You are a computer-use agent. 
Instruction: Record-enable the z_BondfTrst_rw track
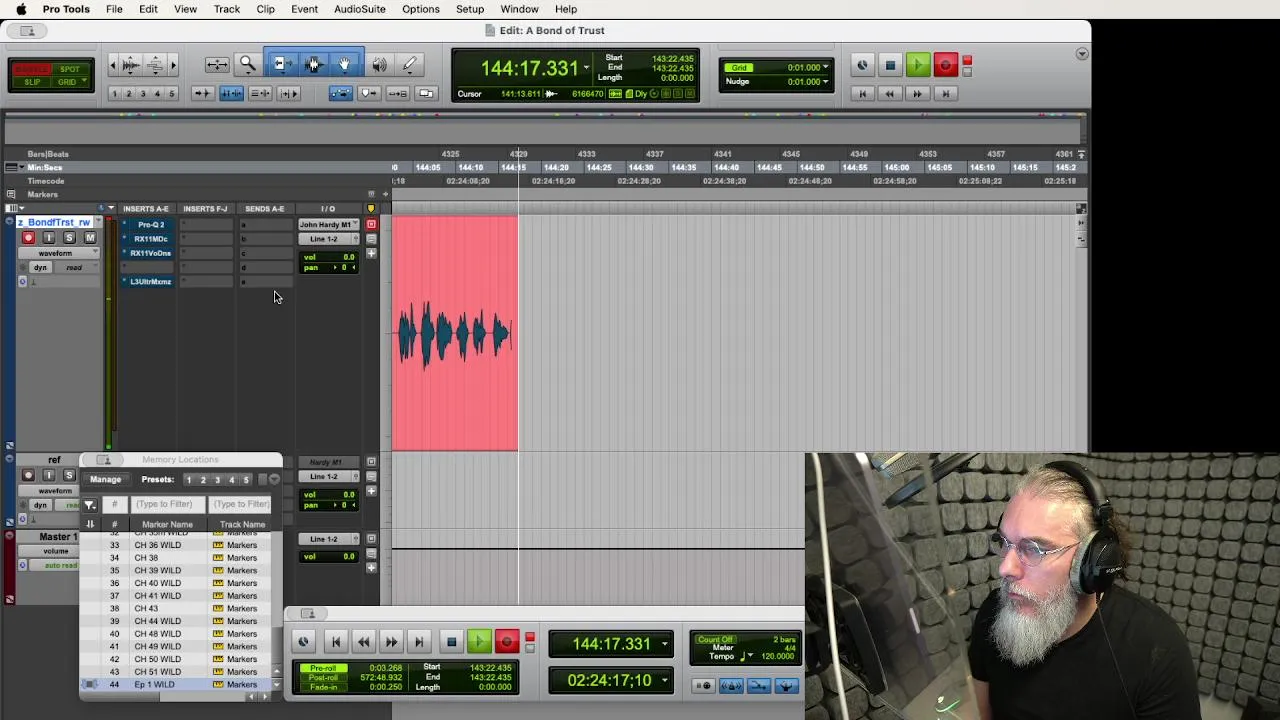point(28,238)
